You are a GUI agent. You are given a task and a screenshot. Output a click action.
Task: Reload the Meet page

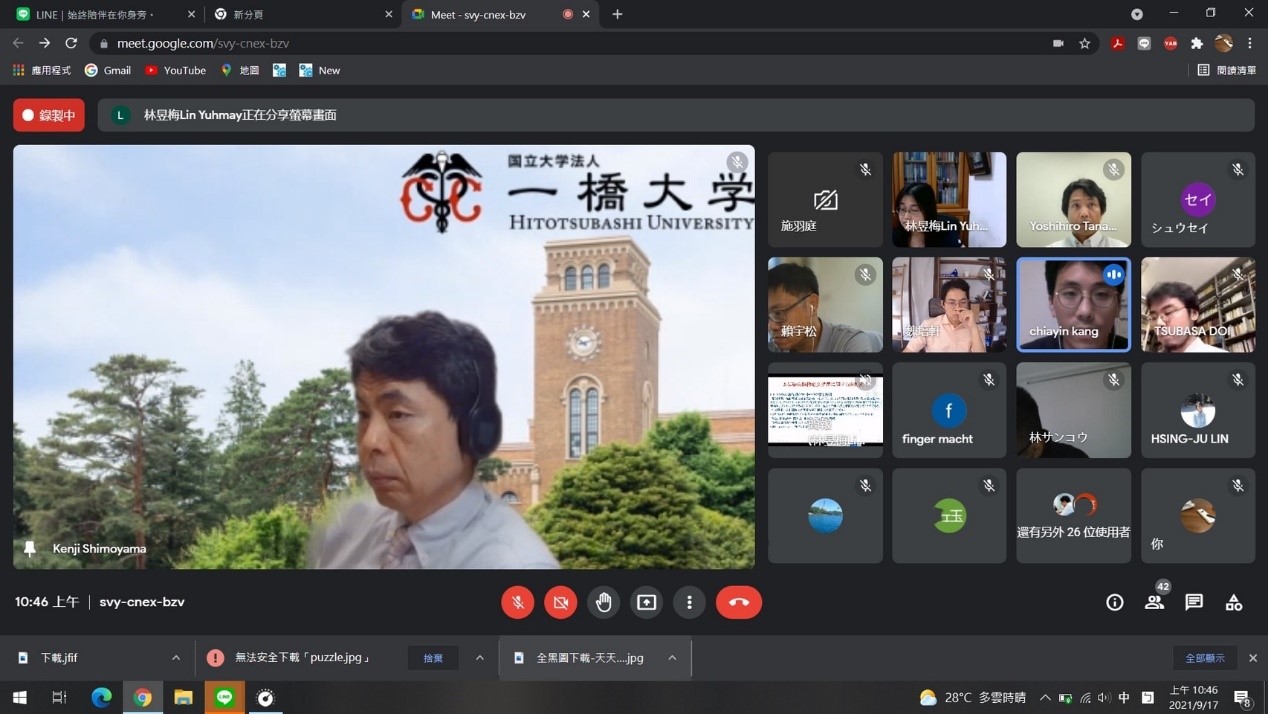[71, 43]
